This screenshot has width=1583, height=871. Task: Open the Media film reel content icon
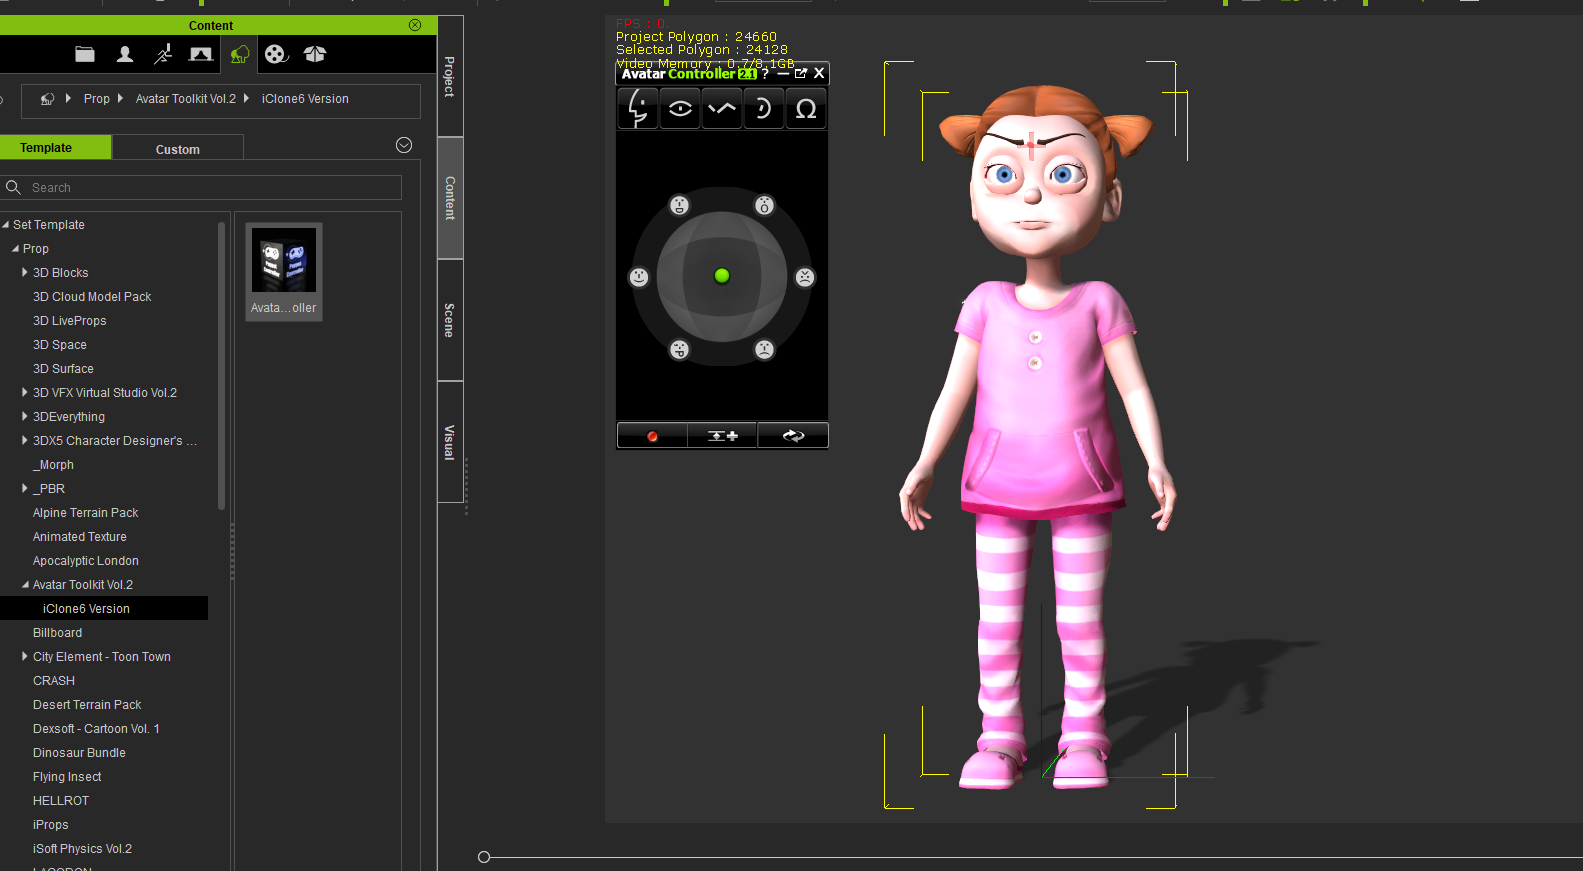[x=277, y=55]
